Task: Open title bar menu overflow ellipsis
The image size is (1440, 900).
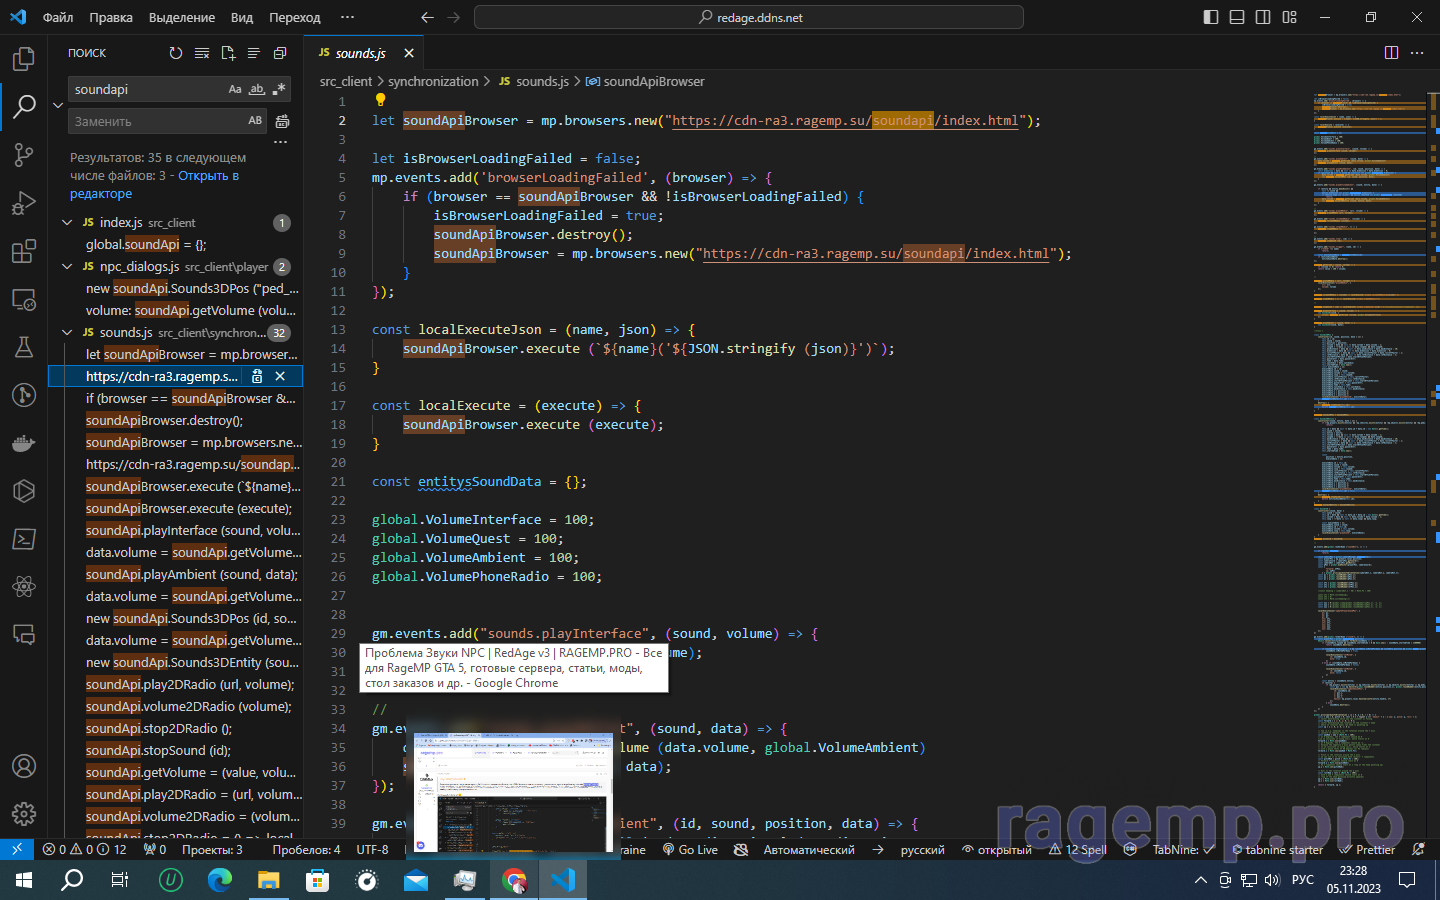Action: tap(347, 17)
